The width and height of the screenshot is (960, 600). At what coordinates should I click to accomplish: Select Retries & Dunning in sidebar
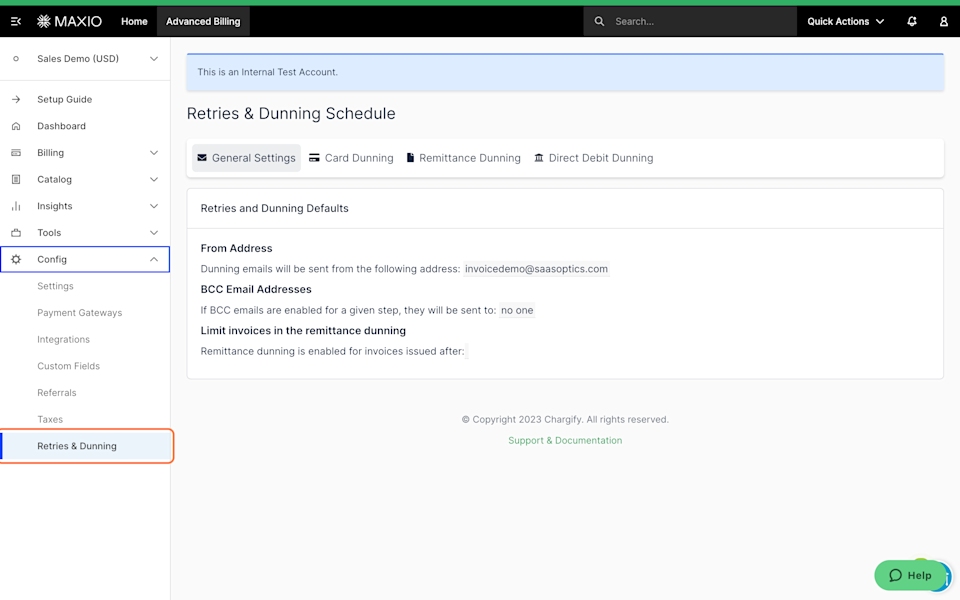pyautogui.click(x=86, y=446)
